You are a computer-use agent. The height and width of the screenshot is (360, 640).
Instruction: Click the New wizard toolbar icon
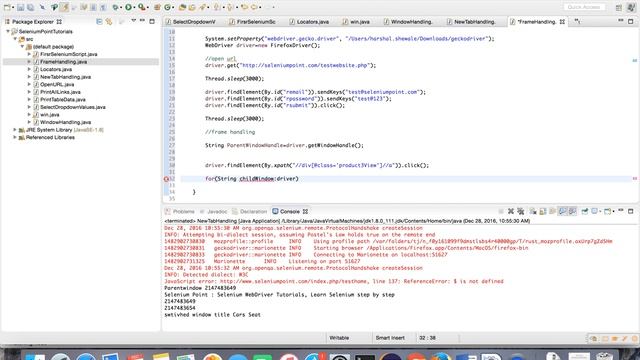coord(7,7)
